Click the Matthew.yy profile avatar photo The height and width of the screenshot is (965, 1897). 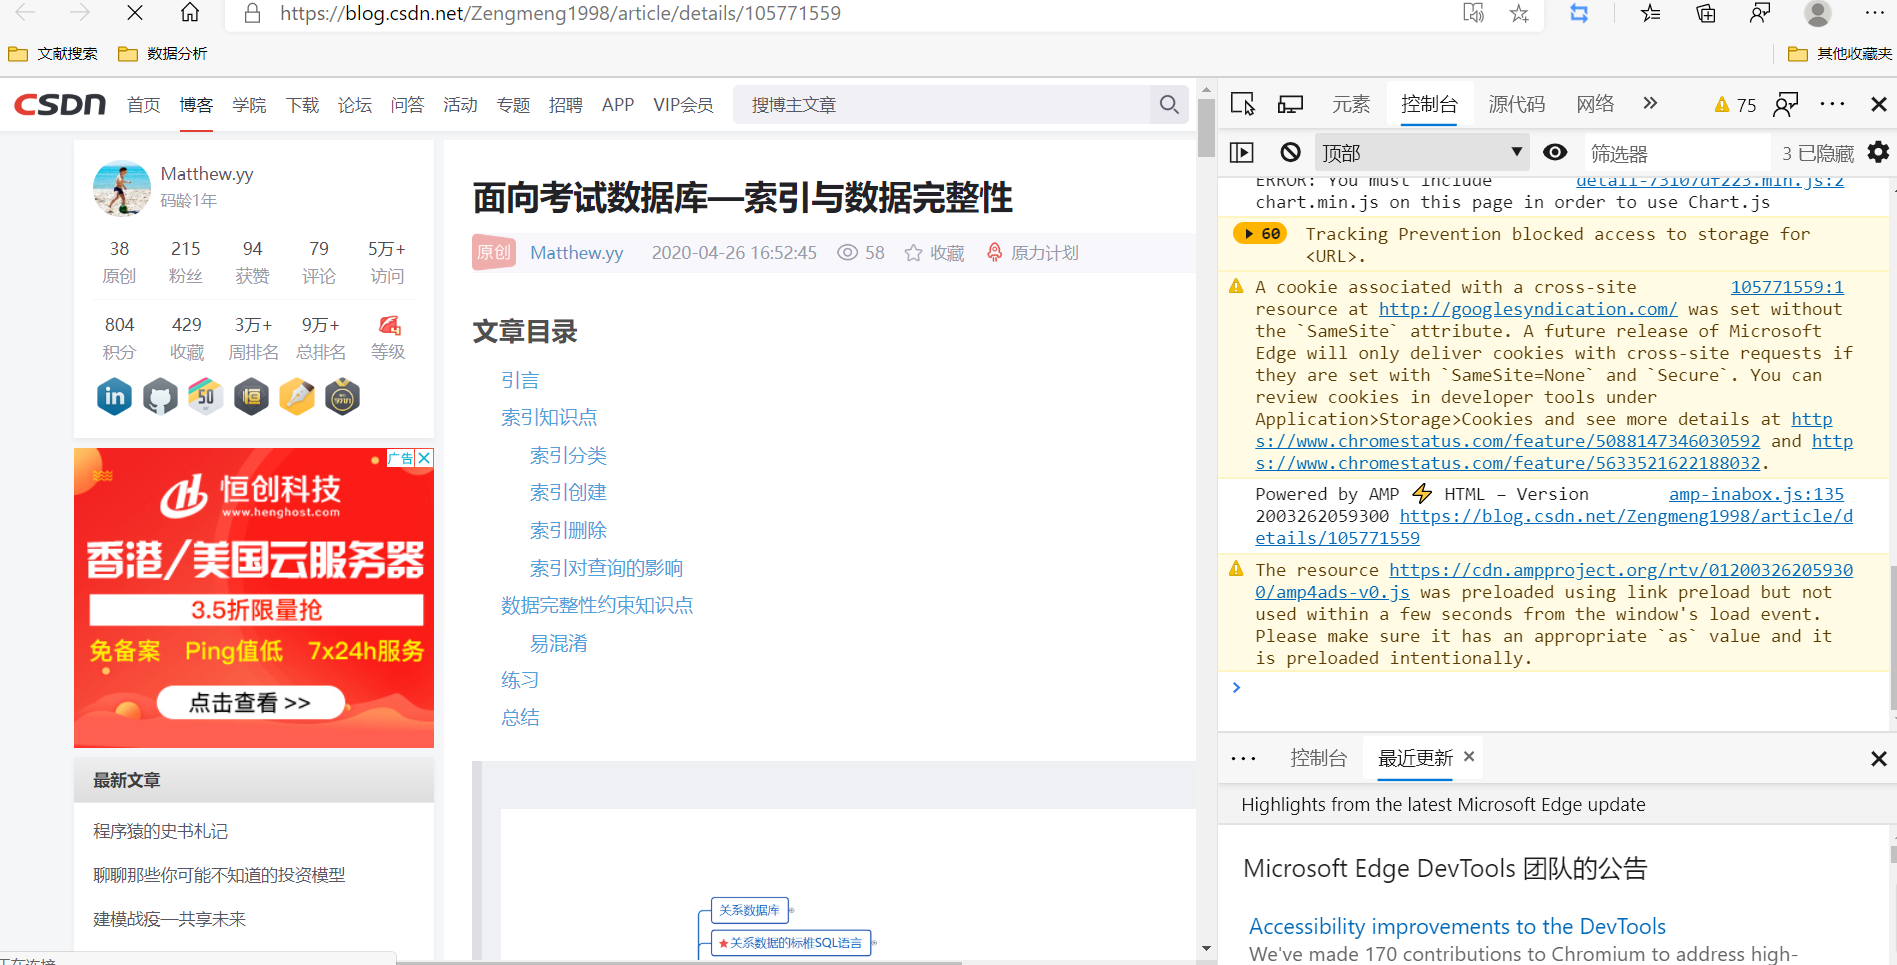(121, 188)
